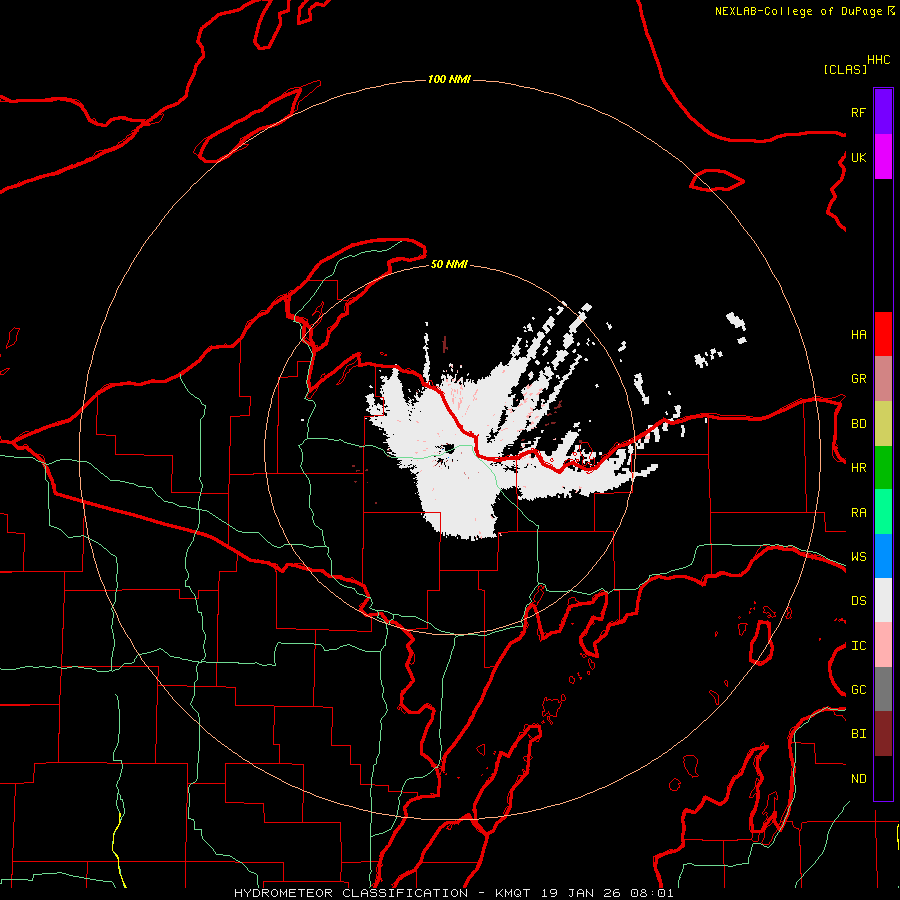Click the HA red legend swatch
The height and width of the screenshot is (900, 900).
click(883, 334)
